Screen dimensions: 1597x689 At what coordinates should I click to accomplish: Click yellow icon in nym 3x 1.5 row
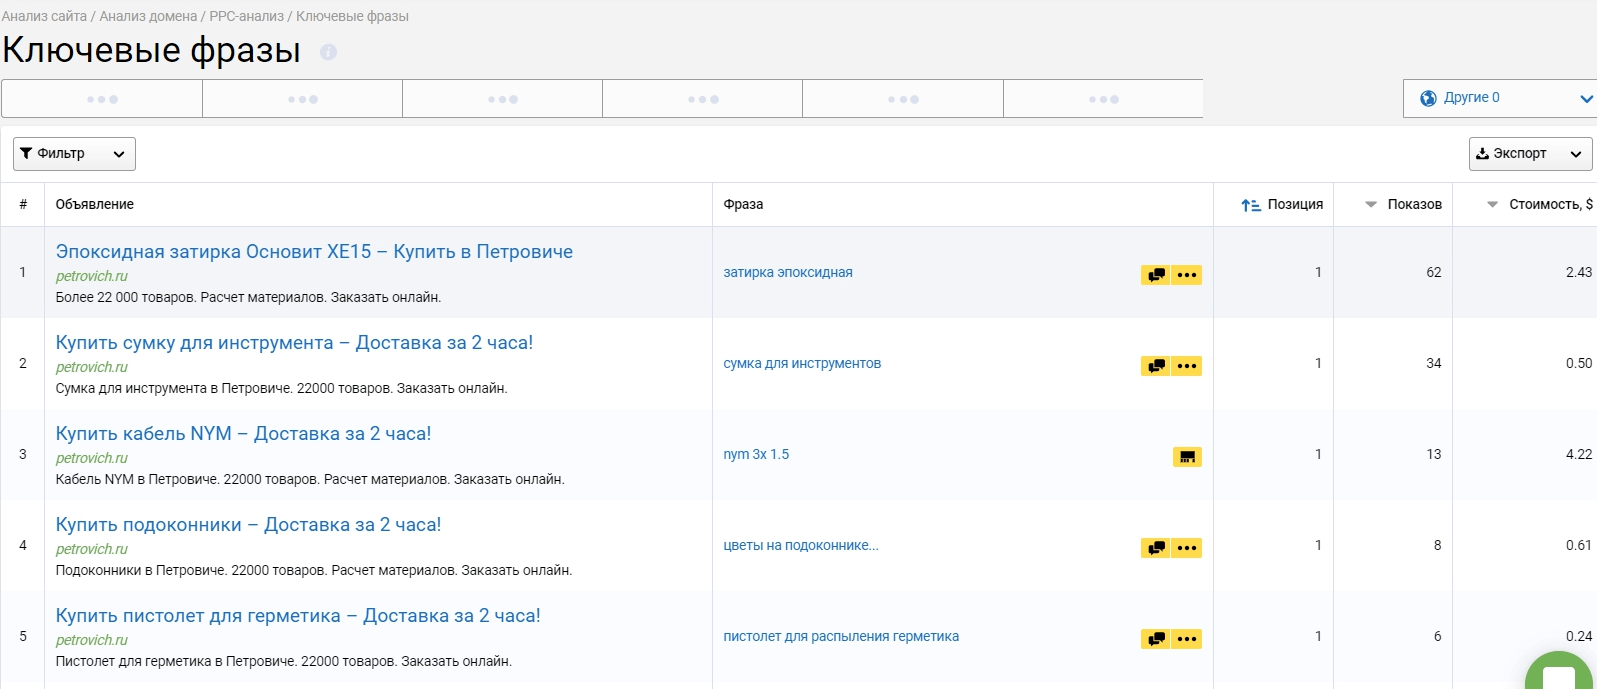(x=1187, y=457)
